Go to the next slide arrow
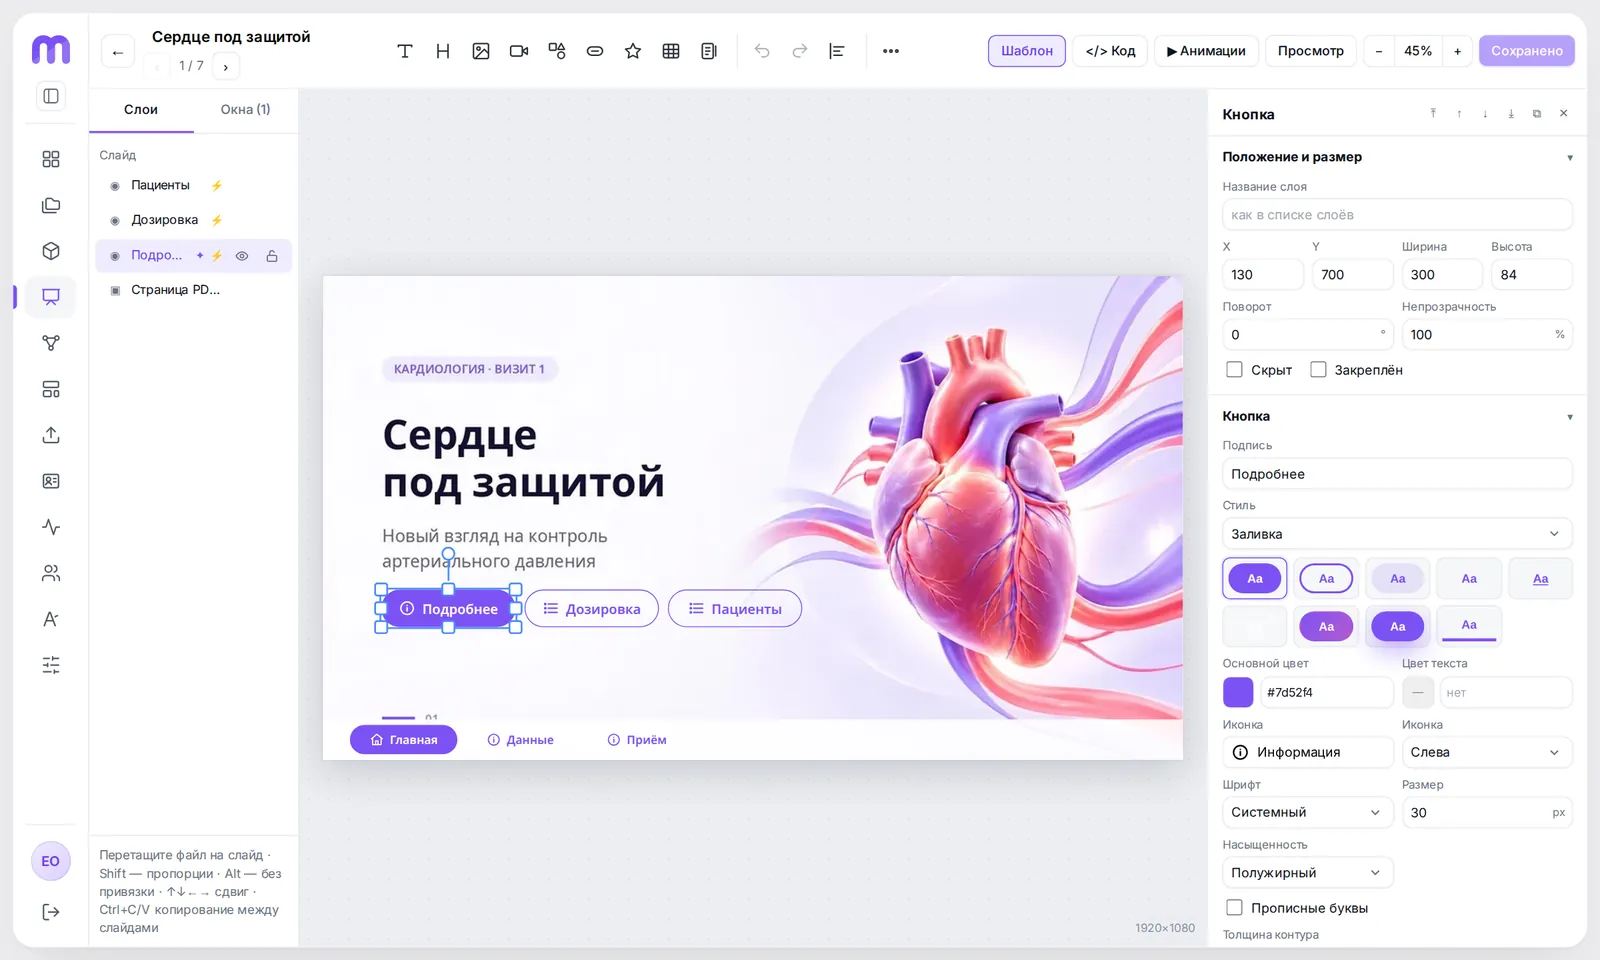Image resolution: width=1600 pixels, height=960 pixels. coord(226,67)
